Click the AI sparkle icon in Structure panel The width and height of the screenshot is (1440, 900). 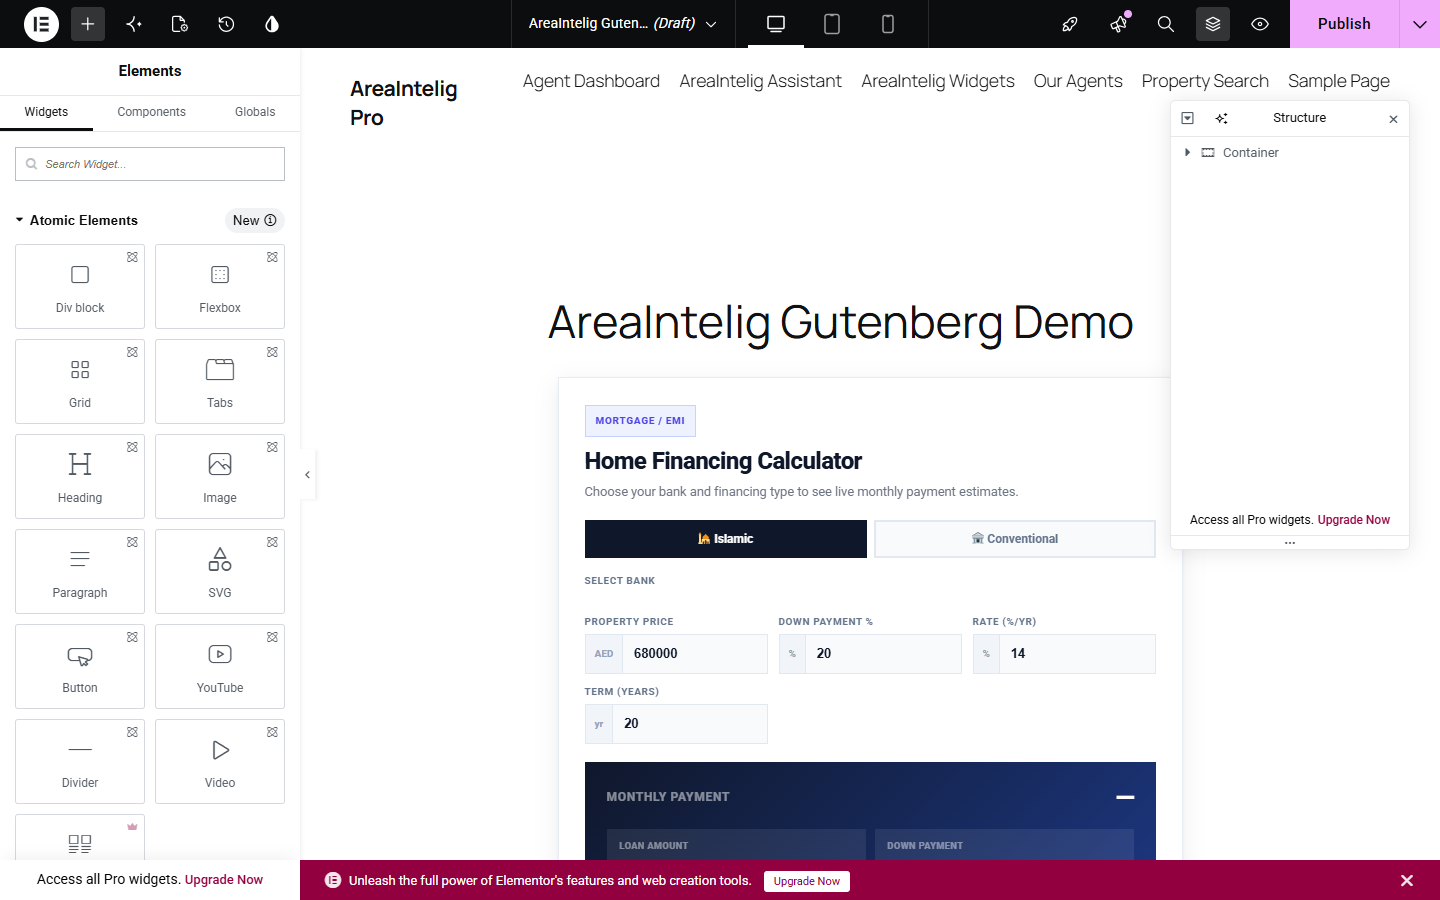point(1222,118)
